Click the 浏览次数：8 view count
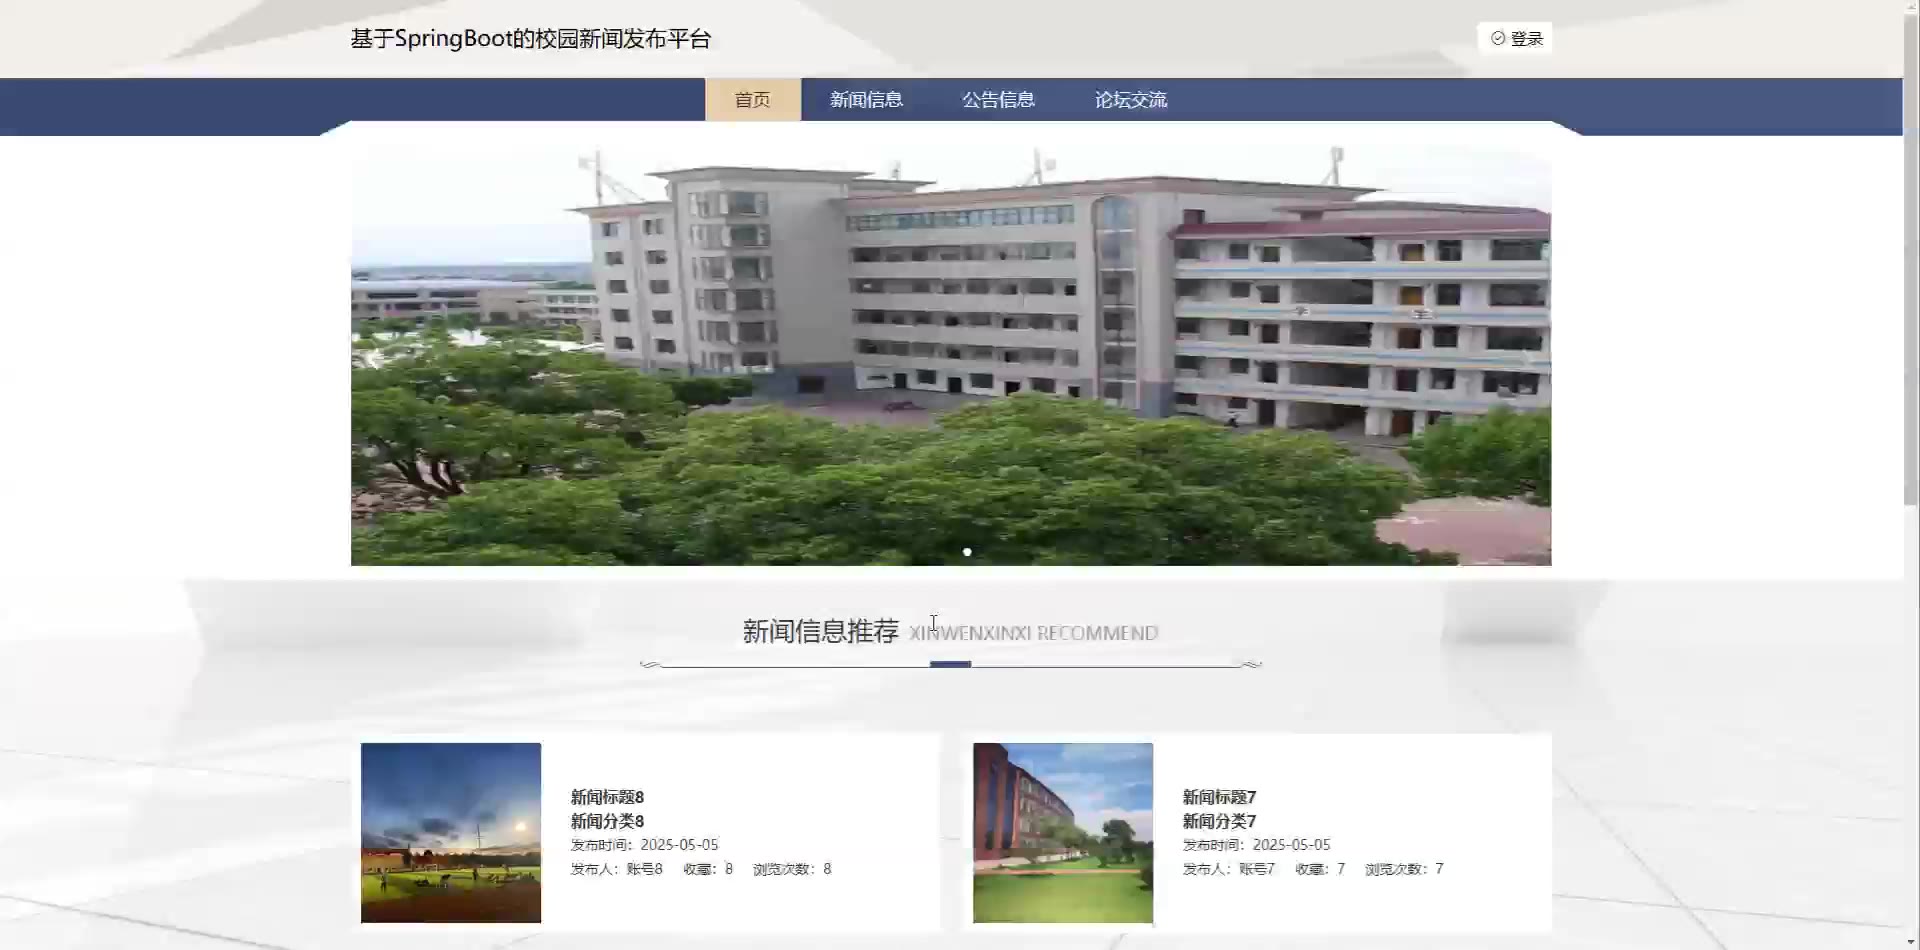The height and width of the screenshot is (950, 1920). click(792, 869)
